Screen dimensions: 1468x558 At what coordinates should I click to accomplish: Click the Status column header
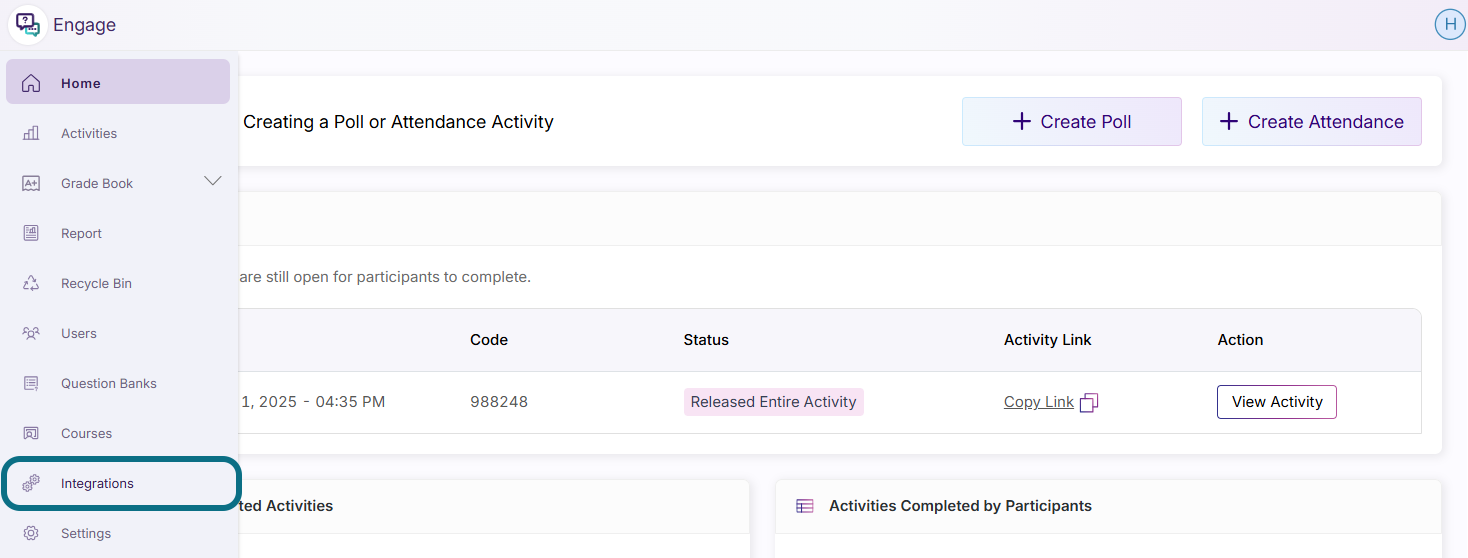pos(706,340)
